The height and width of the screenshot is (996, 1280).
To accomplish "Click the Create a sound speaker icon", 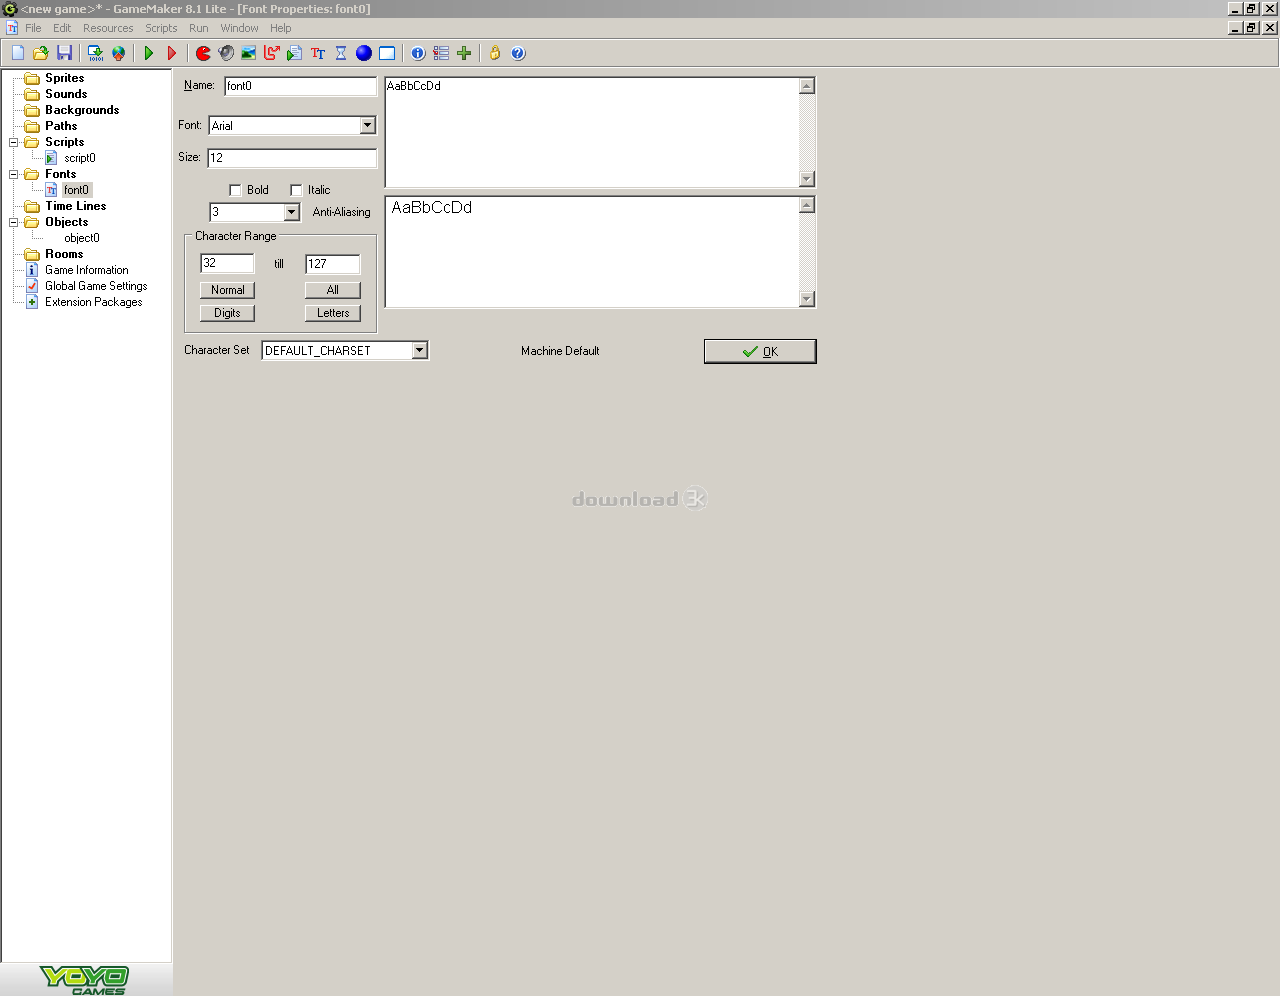I will click(226, 53).
